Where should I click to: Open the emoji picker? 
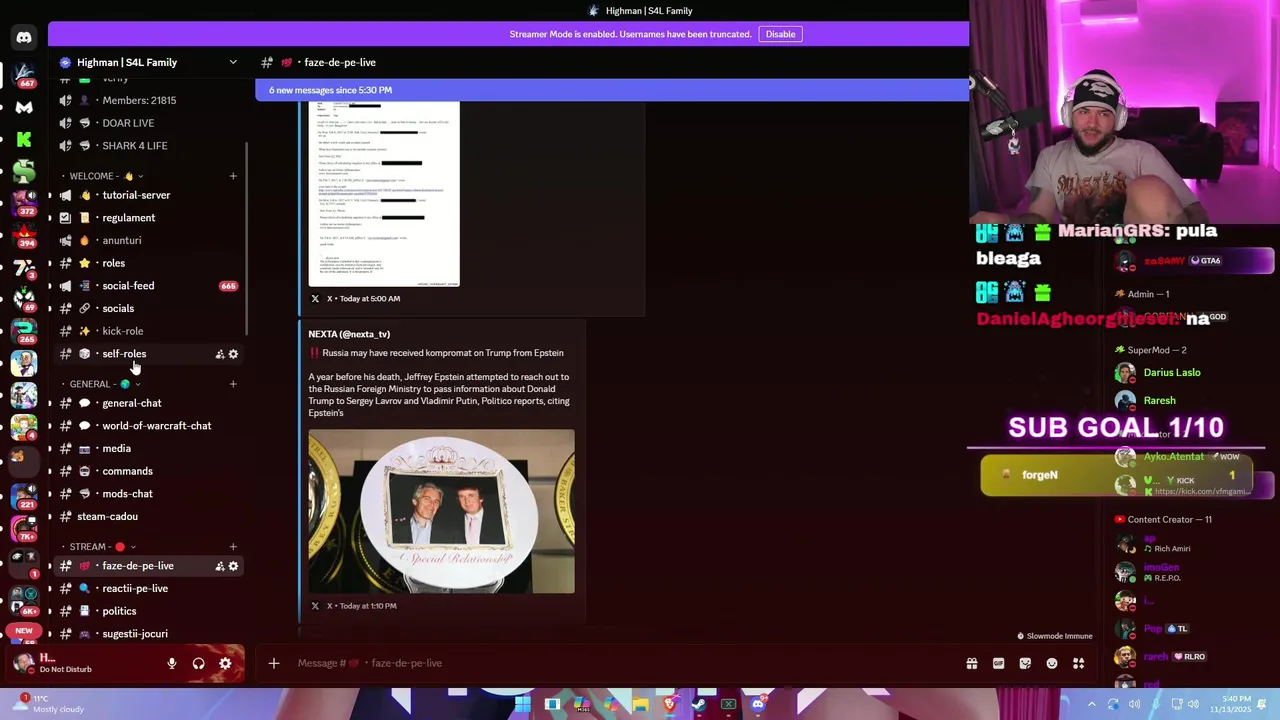click(1052, 663)
